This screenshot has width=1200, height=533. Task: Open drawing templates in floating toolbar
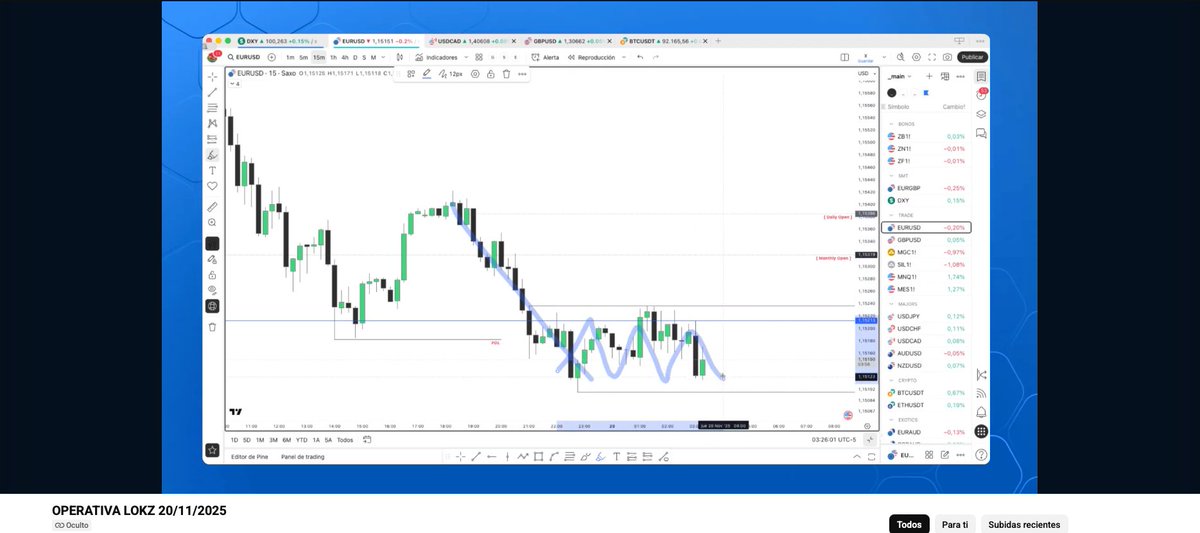(411, 73)
